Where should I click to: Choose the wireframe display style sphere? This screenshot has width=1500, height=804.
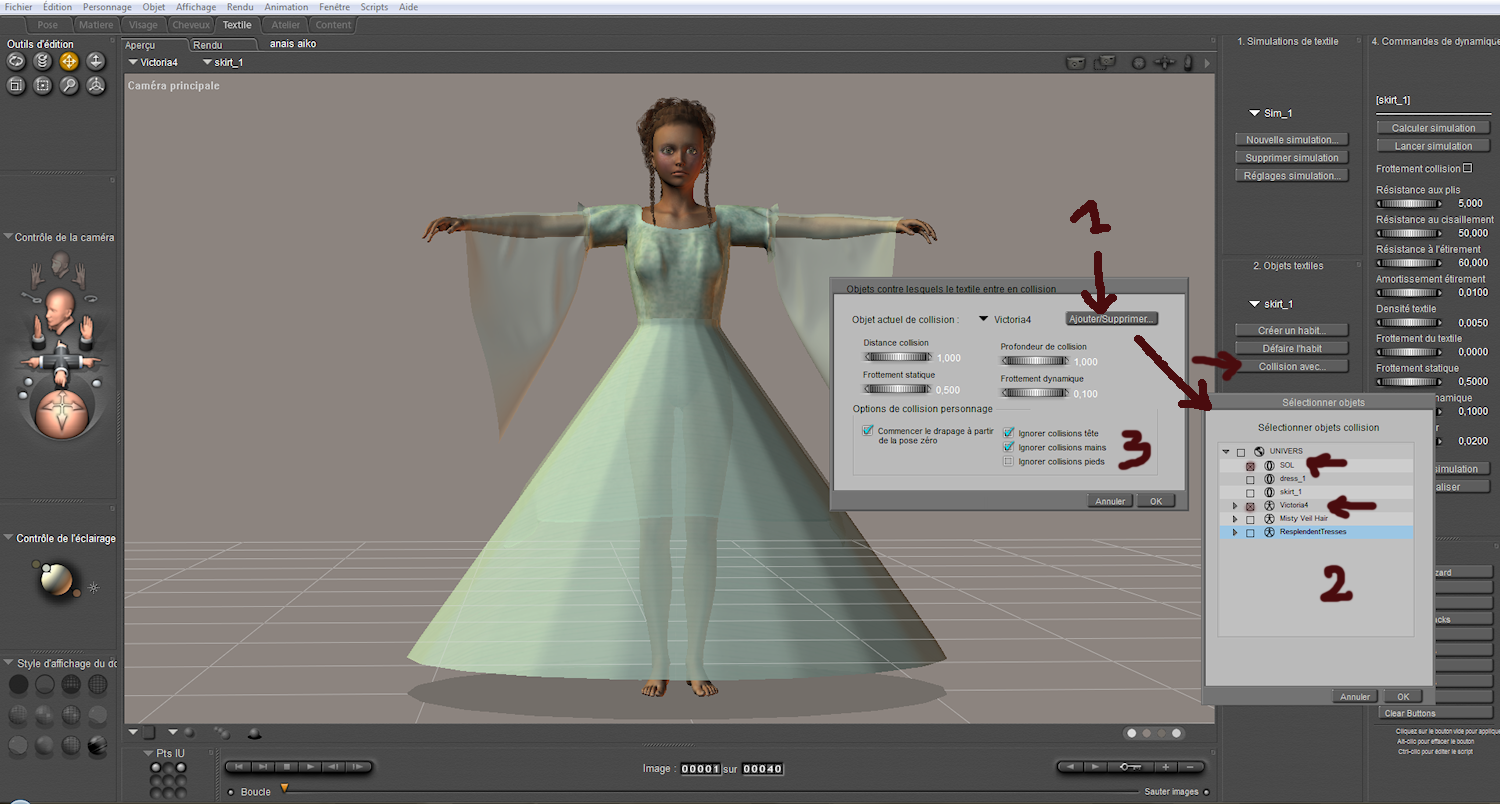(71, 684)
